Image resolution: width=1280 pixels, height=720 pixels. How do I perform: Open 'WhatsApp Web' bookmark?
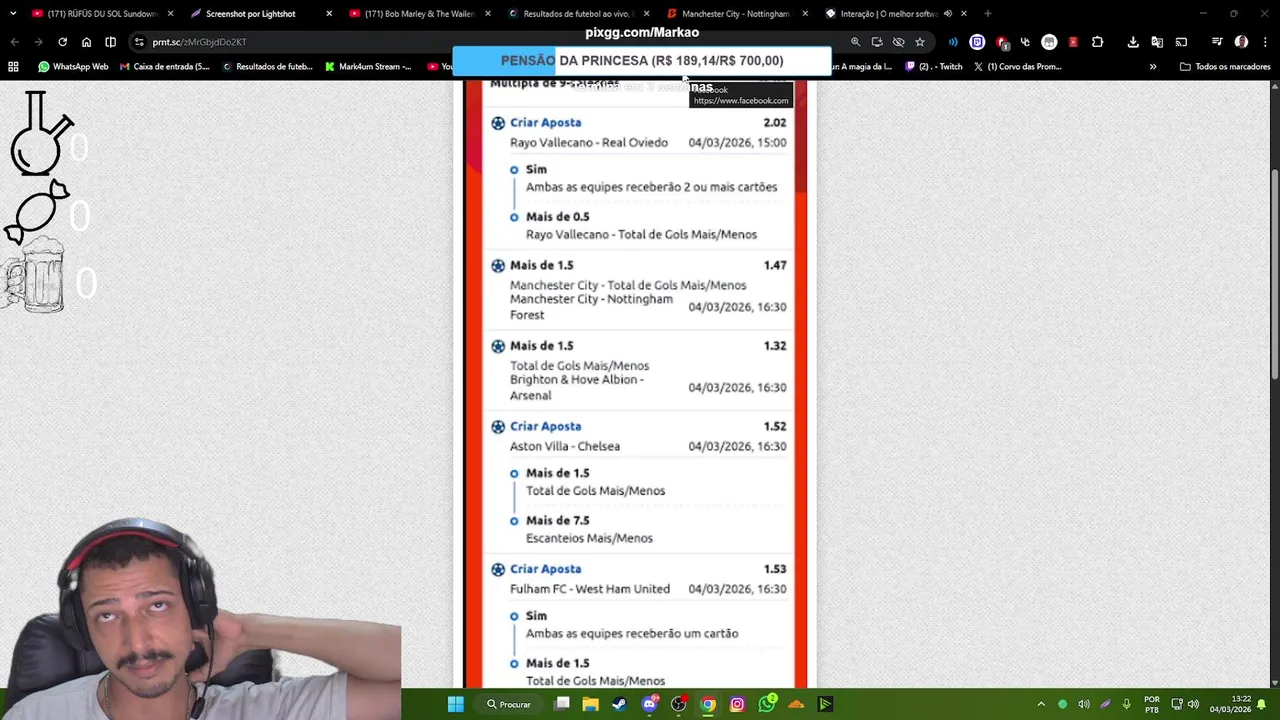73,67
